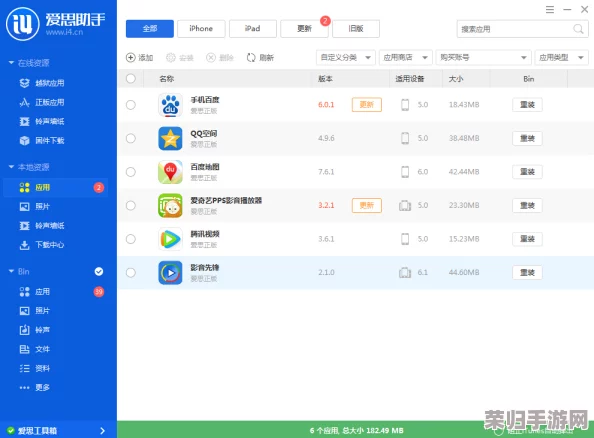Select the 手机百度 row checkbox
Screen dimensions: 594x438
coord(131,105)
